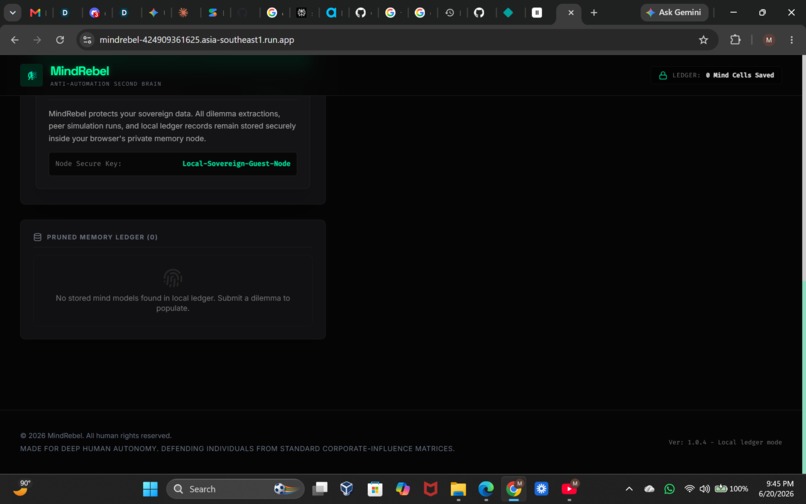Switch to the orange starburst Claude tab
Screen dimensions: 806x504
(x=183, y=12)
